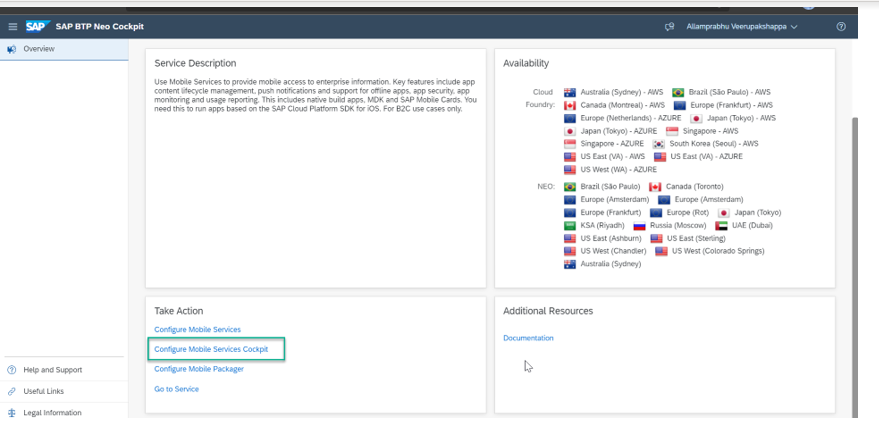
Task: Select Overview in the sidebar
Action: point(64,49)
